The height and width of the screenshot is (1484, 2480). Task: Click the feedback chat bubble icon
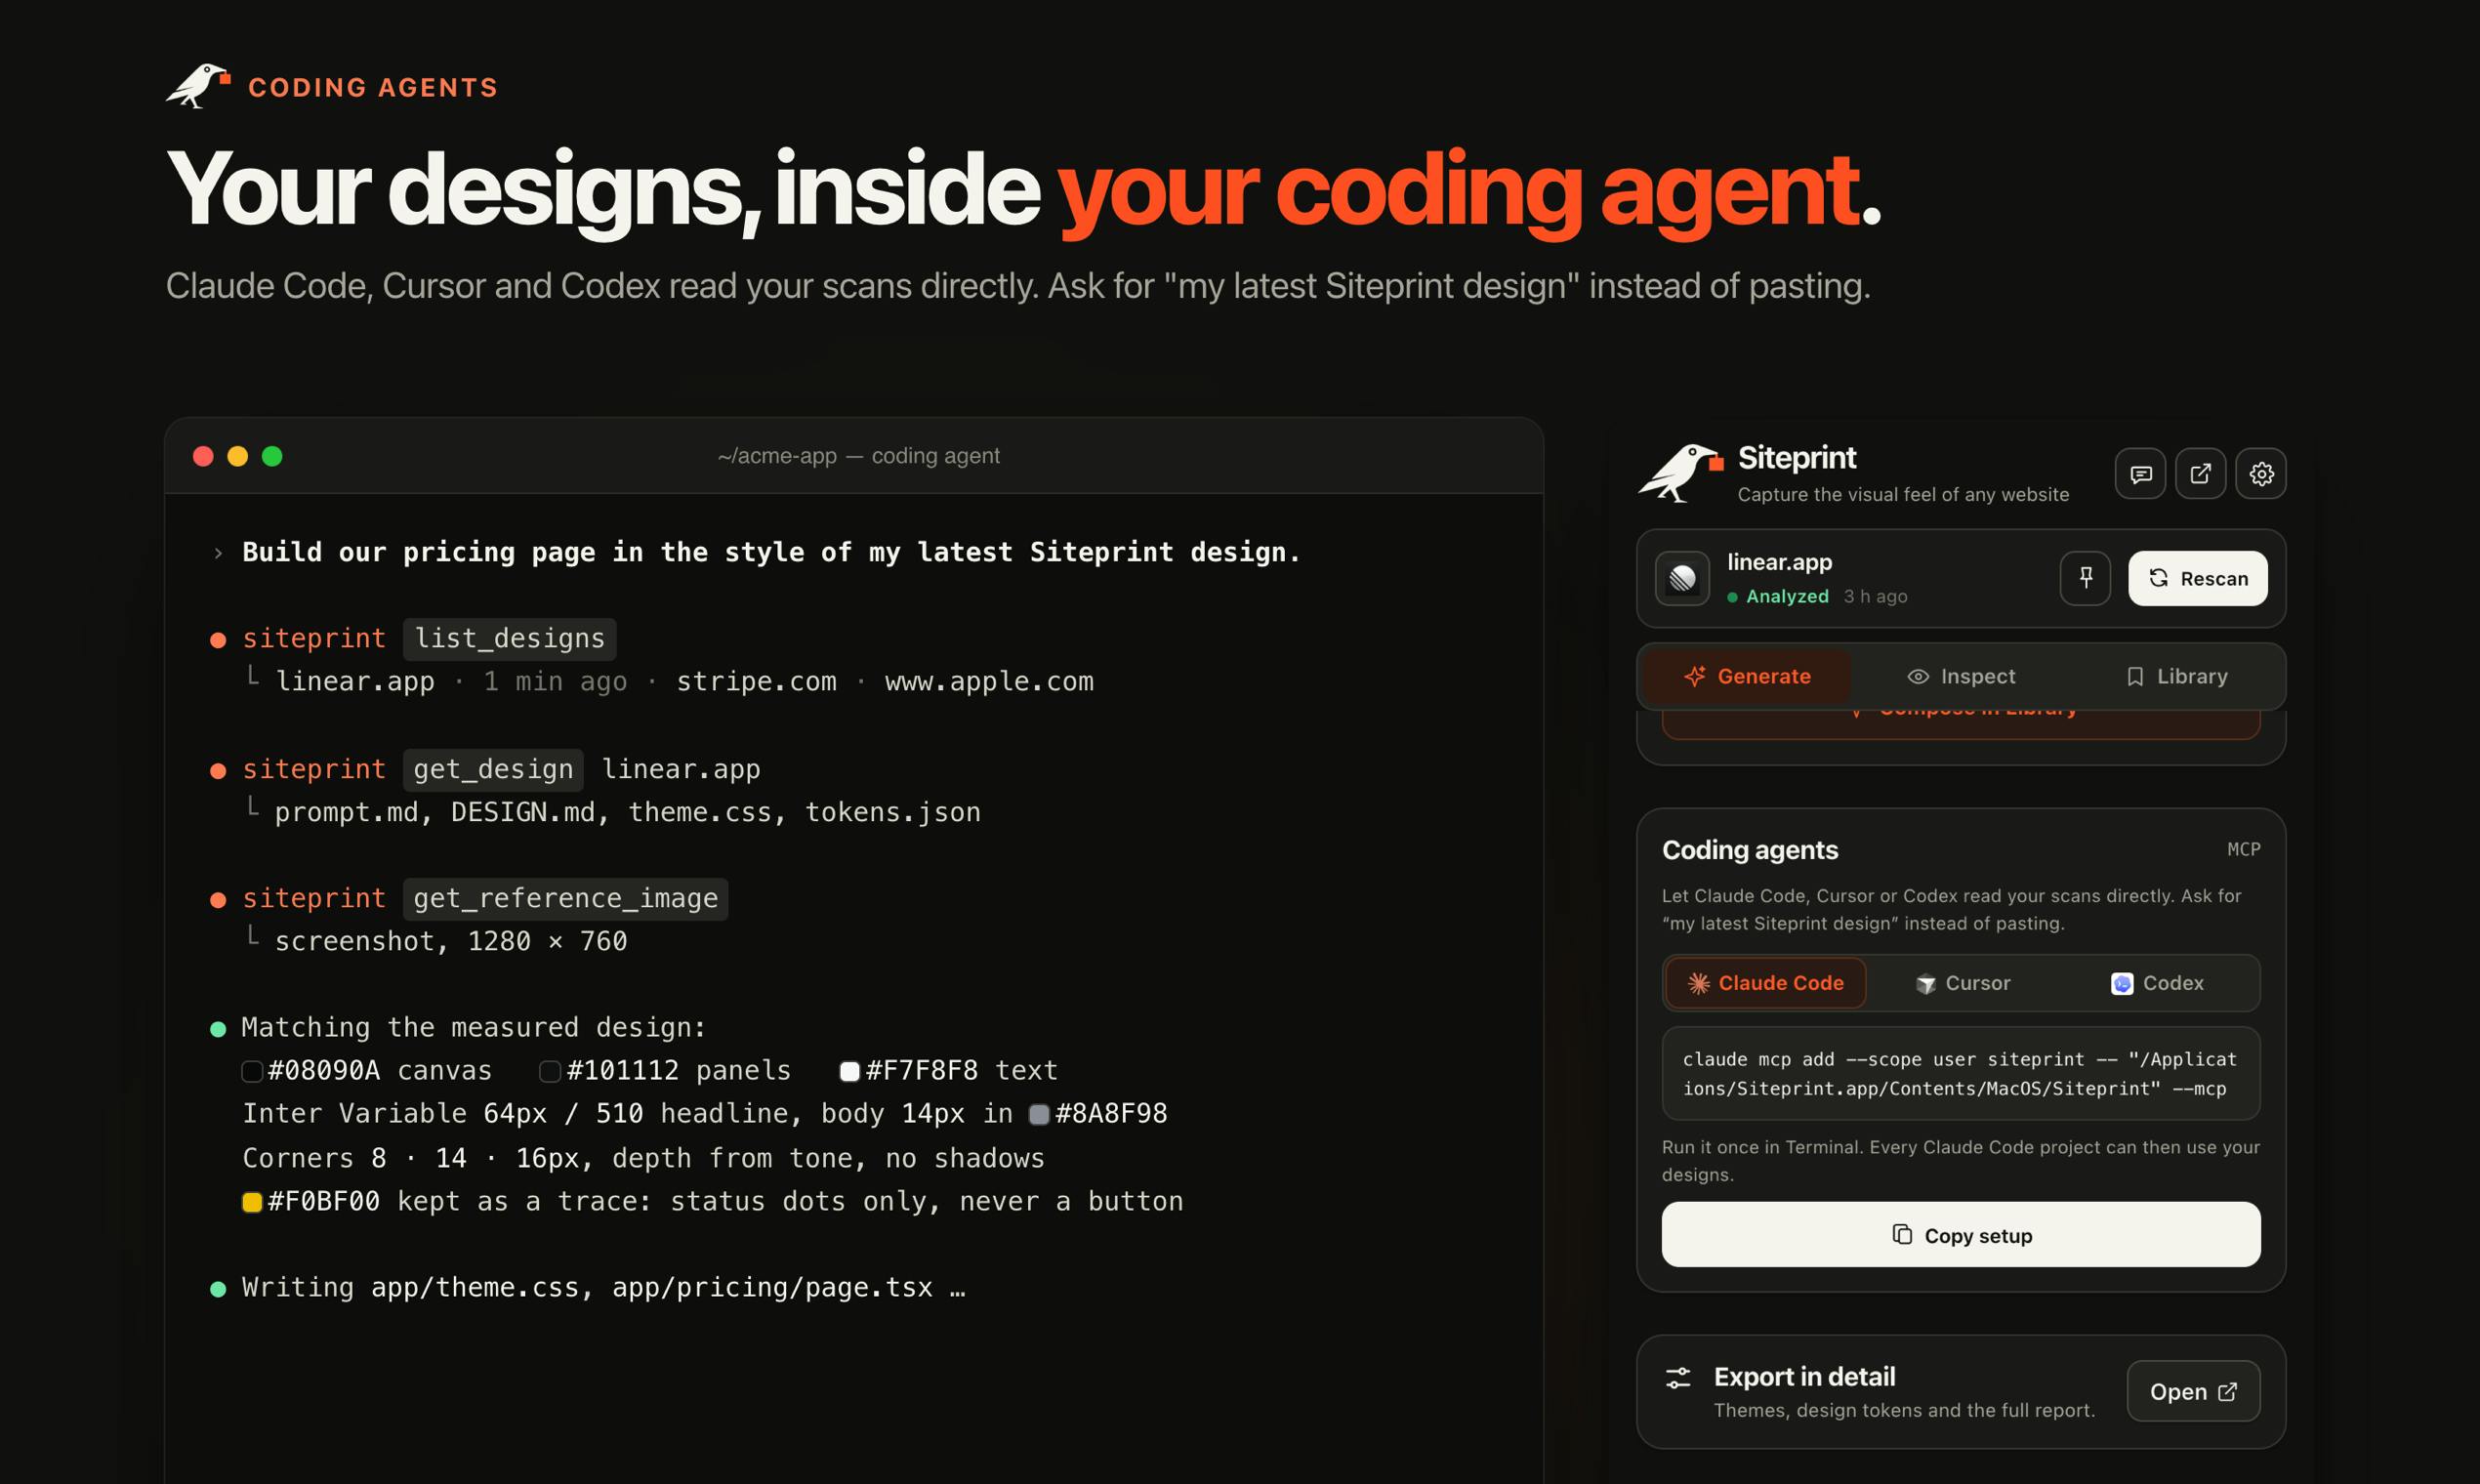tap(2140, 474)
